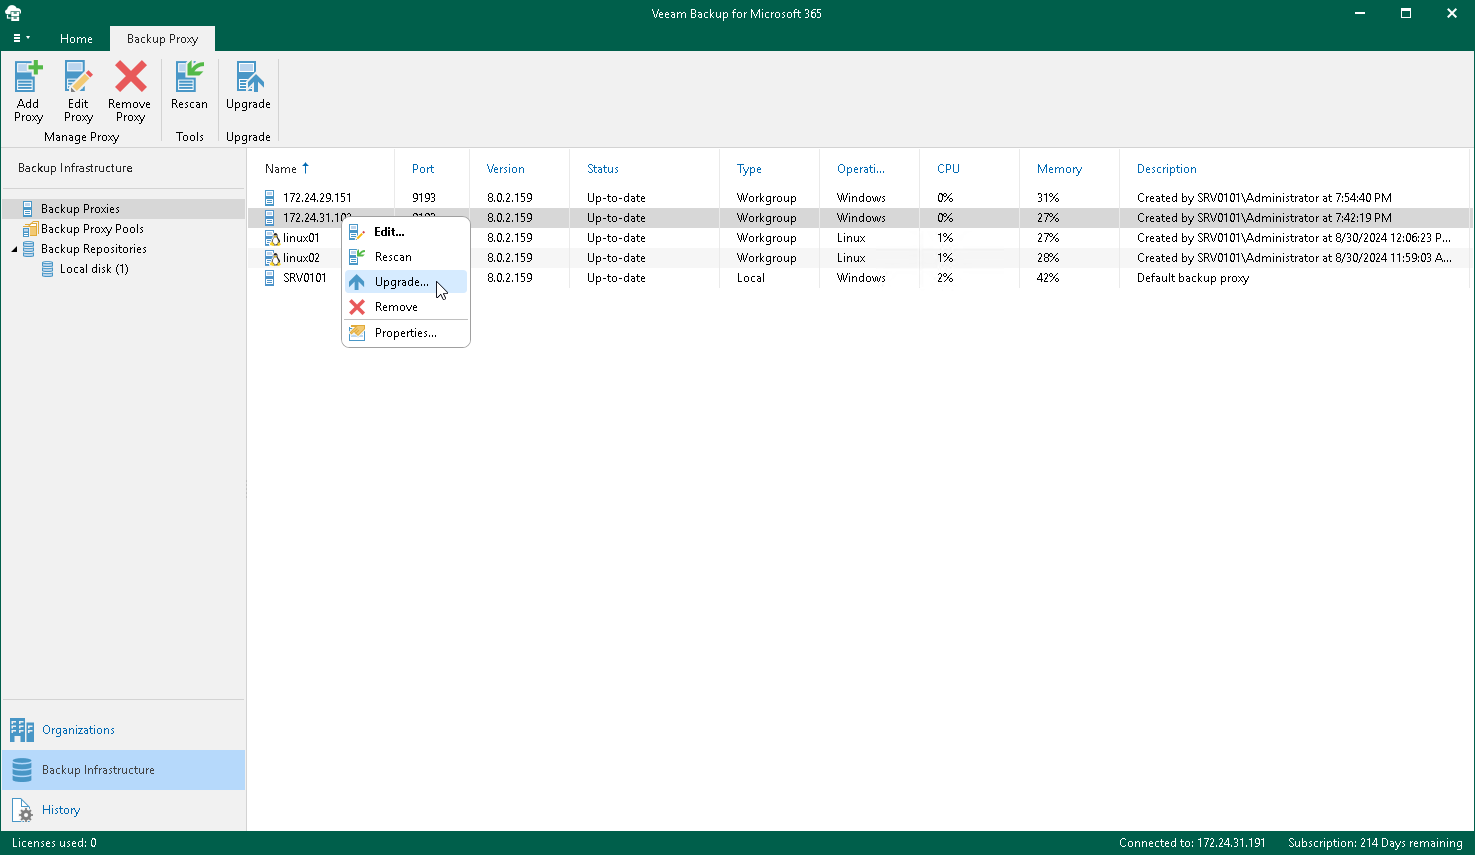1475x855 pixels.
Task: Click 'Connected to: 172.24.31.191' status text
Action: click(x=1192, y=843)
